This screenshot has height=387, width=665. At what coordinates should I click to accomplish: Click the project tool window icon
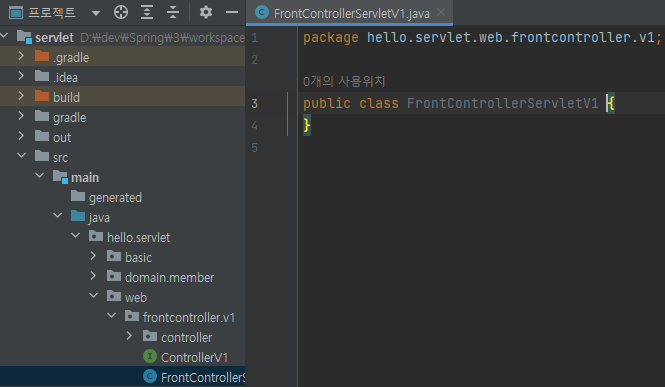pos(16,13)
